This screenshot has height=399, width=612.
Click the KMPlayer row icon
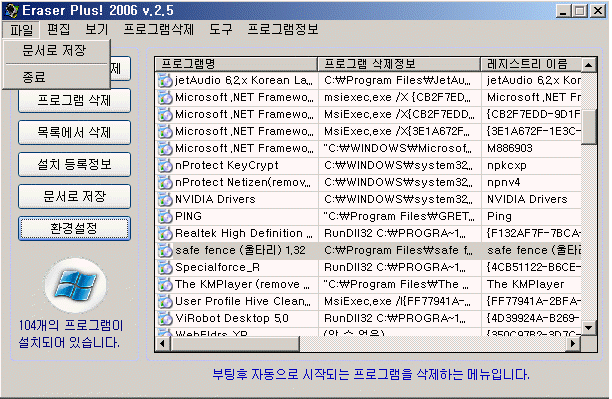coord(165,285)
